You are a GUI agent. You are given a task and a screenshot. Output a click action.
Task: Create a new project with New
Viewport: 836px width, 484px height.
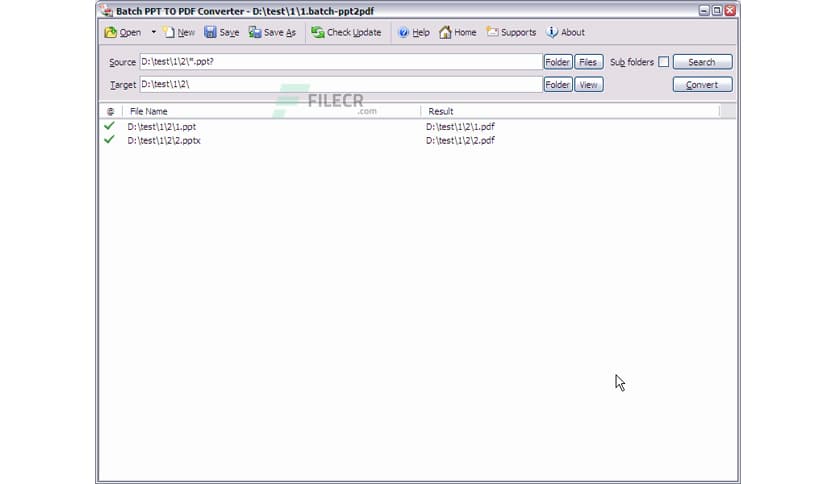click(179, 33)
